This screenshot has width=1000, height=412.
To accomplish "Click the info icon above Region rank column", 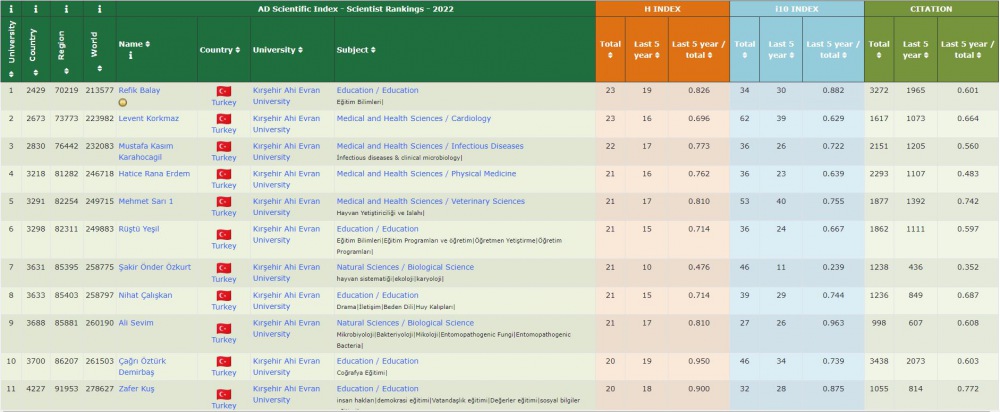I will [x=66, y=9].
